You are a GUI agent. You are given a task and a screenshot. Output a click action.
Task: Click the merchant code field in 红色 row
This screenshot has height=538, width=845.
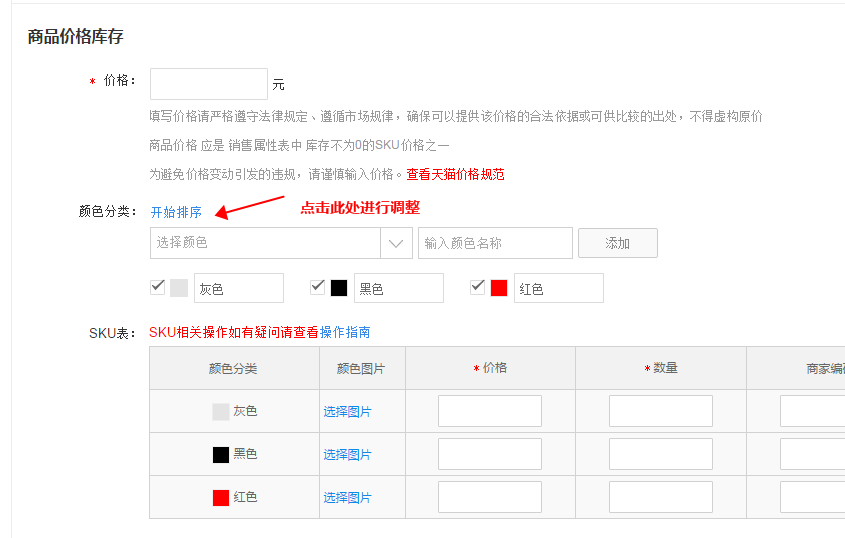(813, 497)
